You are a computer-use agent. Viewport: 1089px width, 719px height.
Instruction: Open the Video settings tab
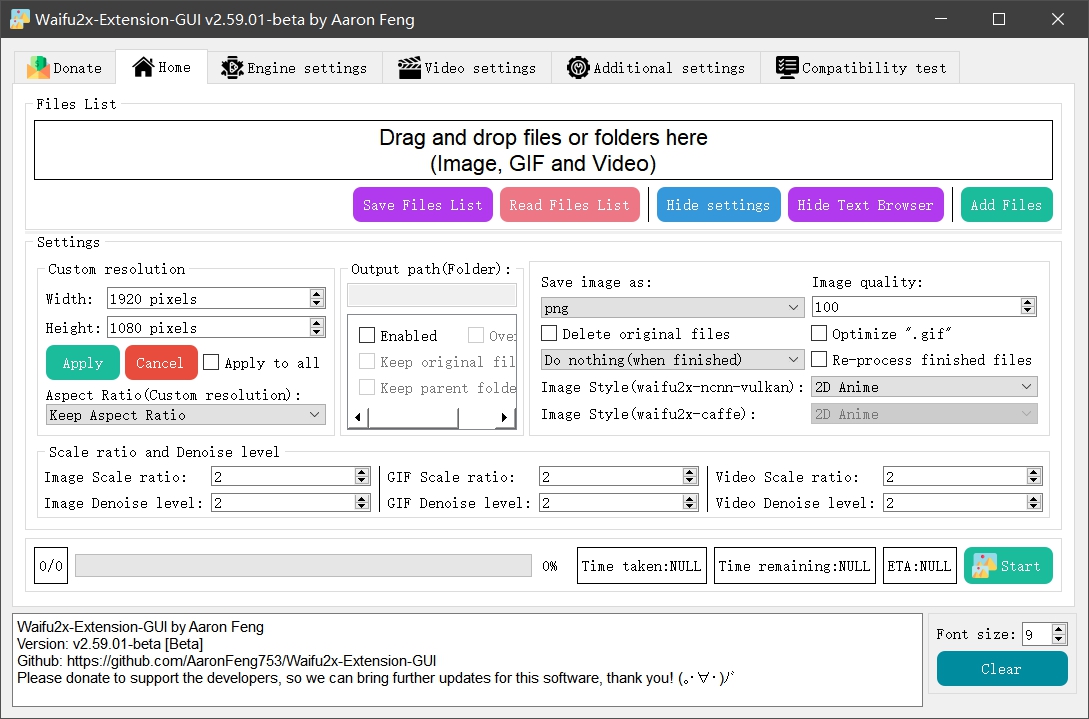pyautogui.click(x=467, y=67)
